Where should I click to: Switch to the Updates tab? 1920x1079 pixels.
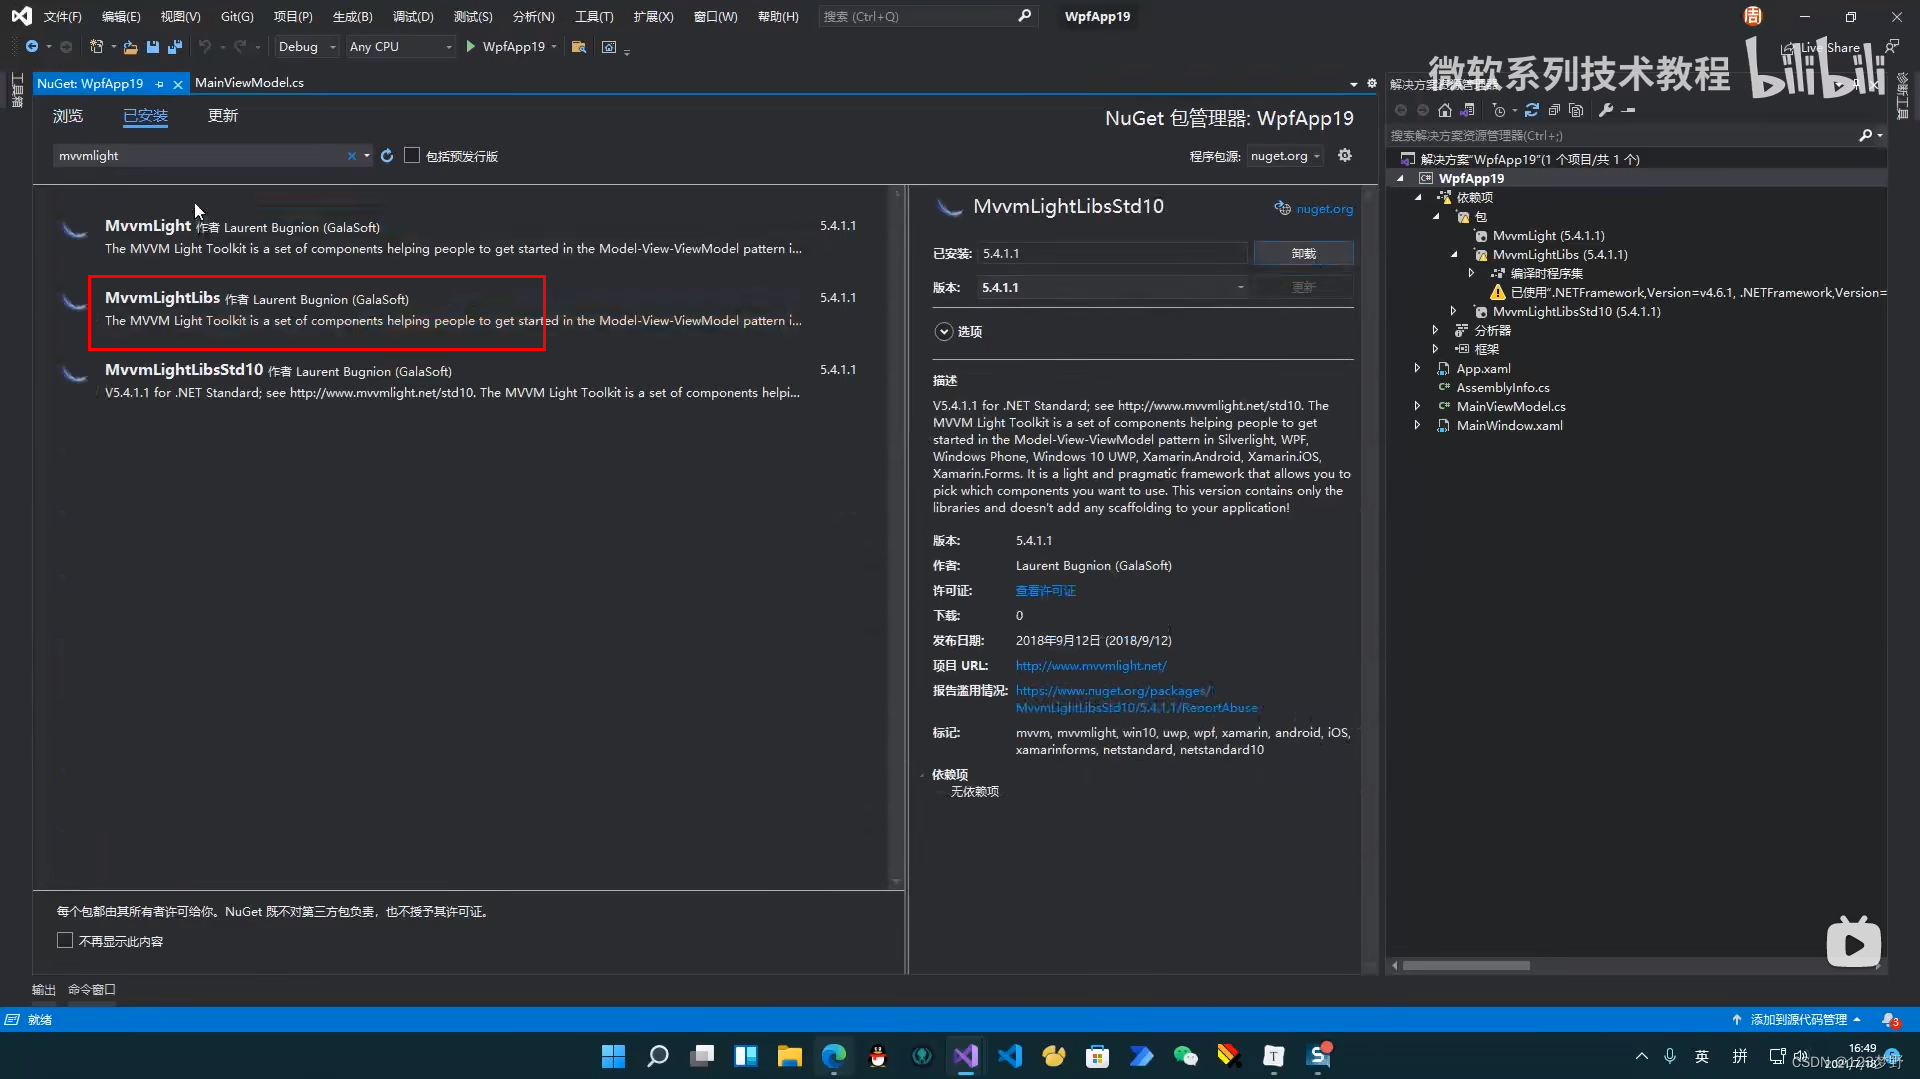point(223,116)
